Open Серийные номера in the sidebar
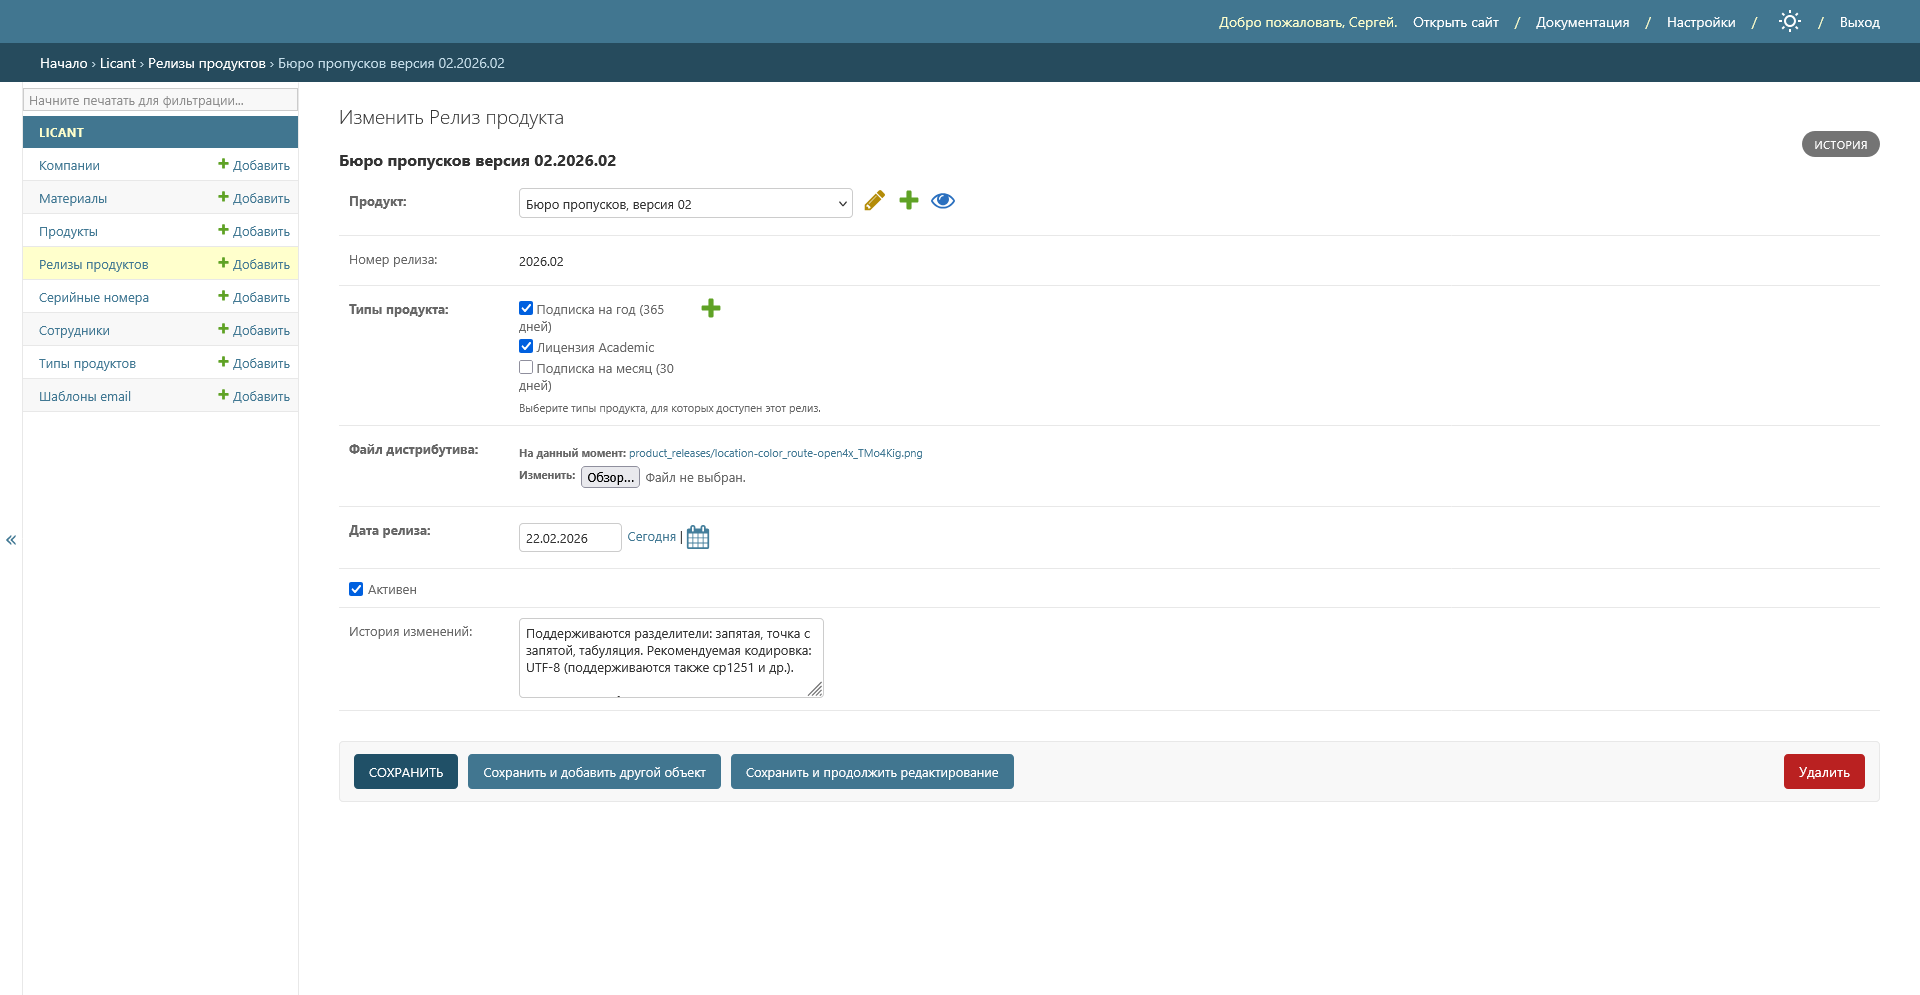This screenshot has width=1920, height=995. (94, 297)
